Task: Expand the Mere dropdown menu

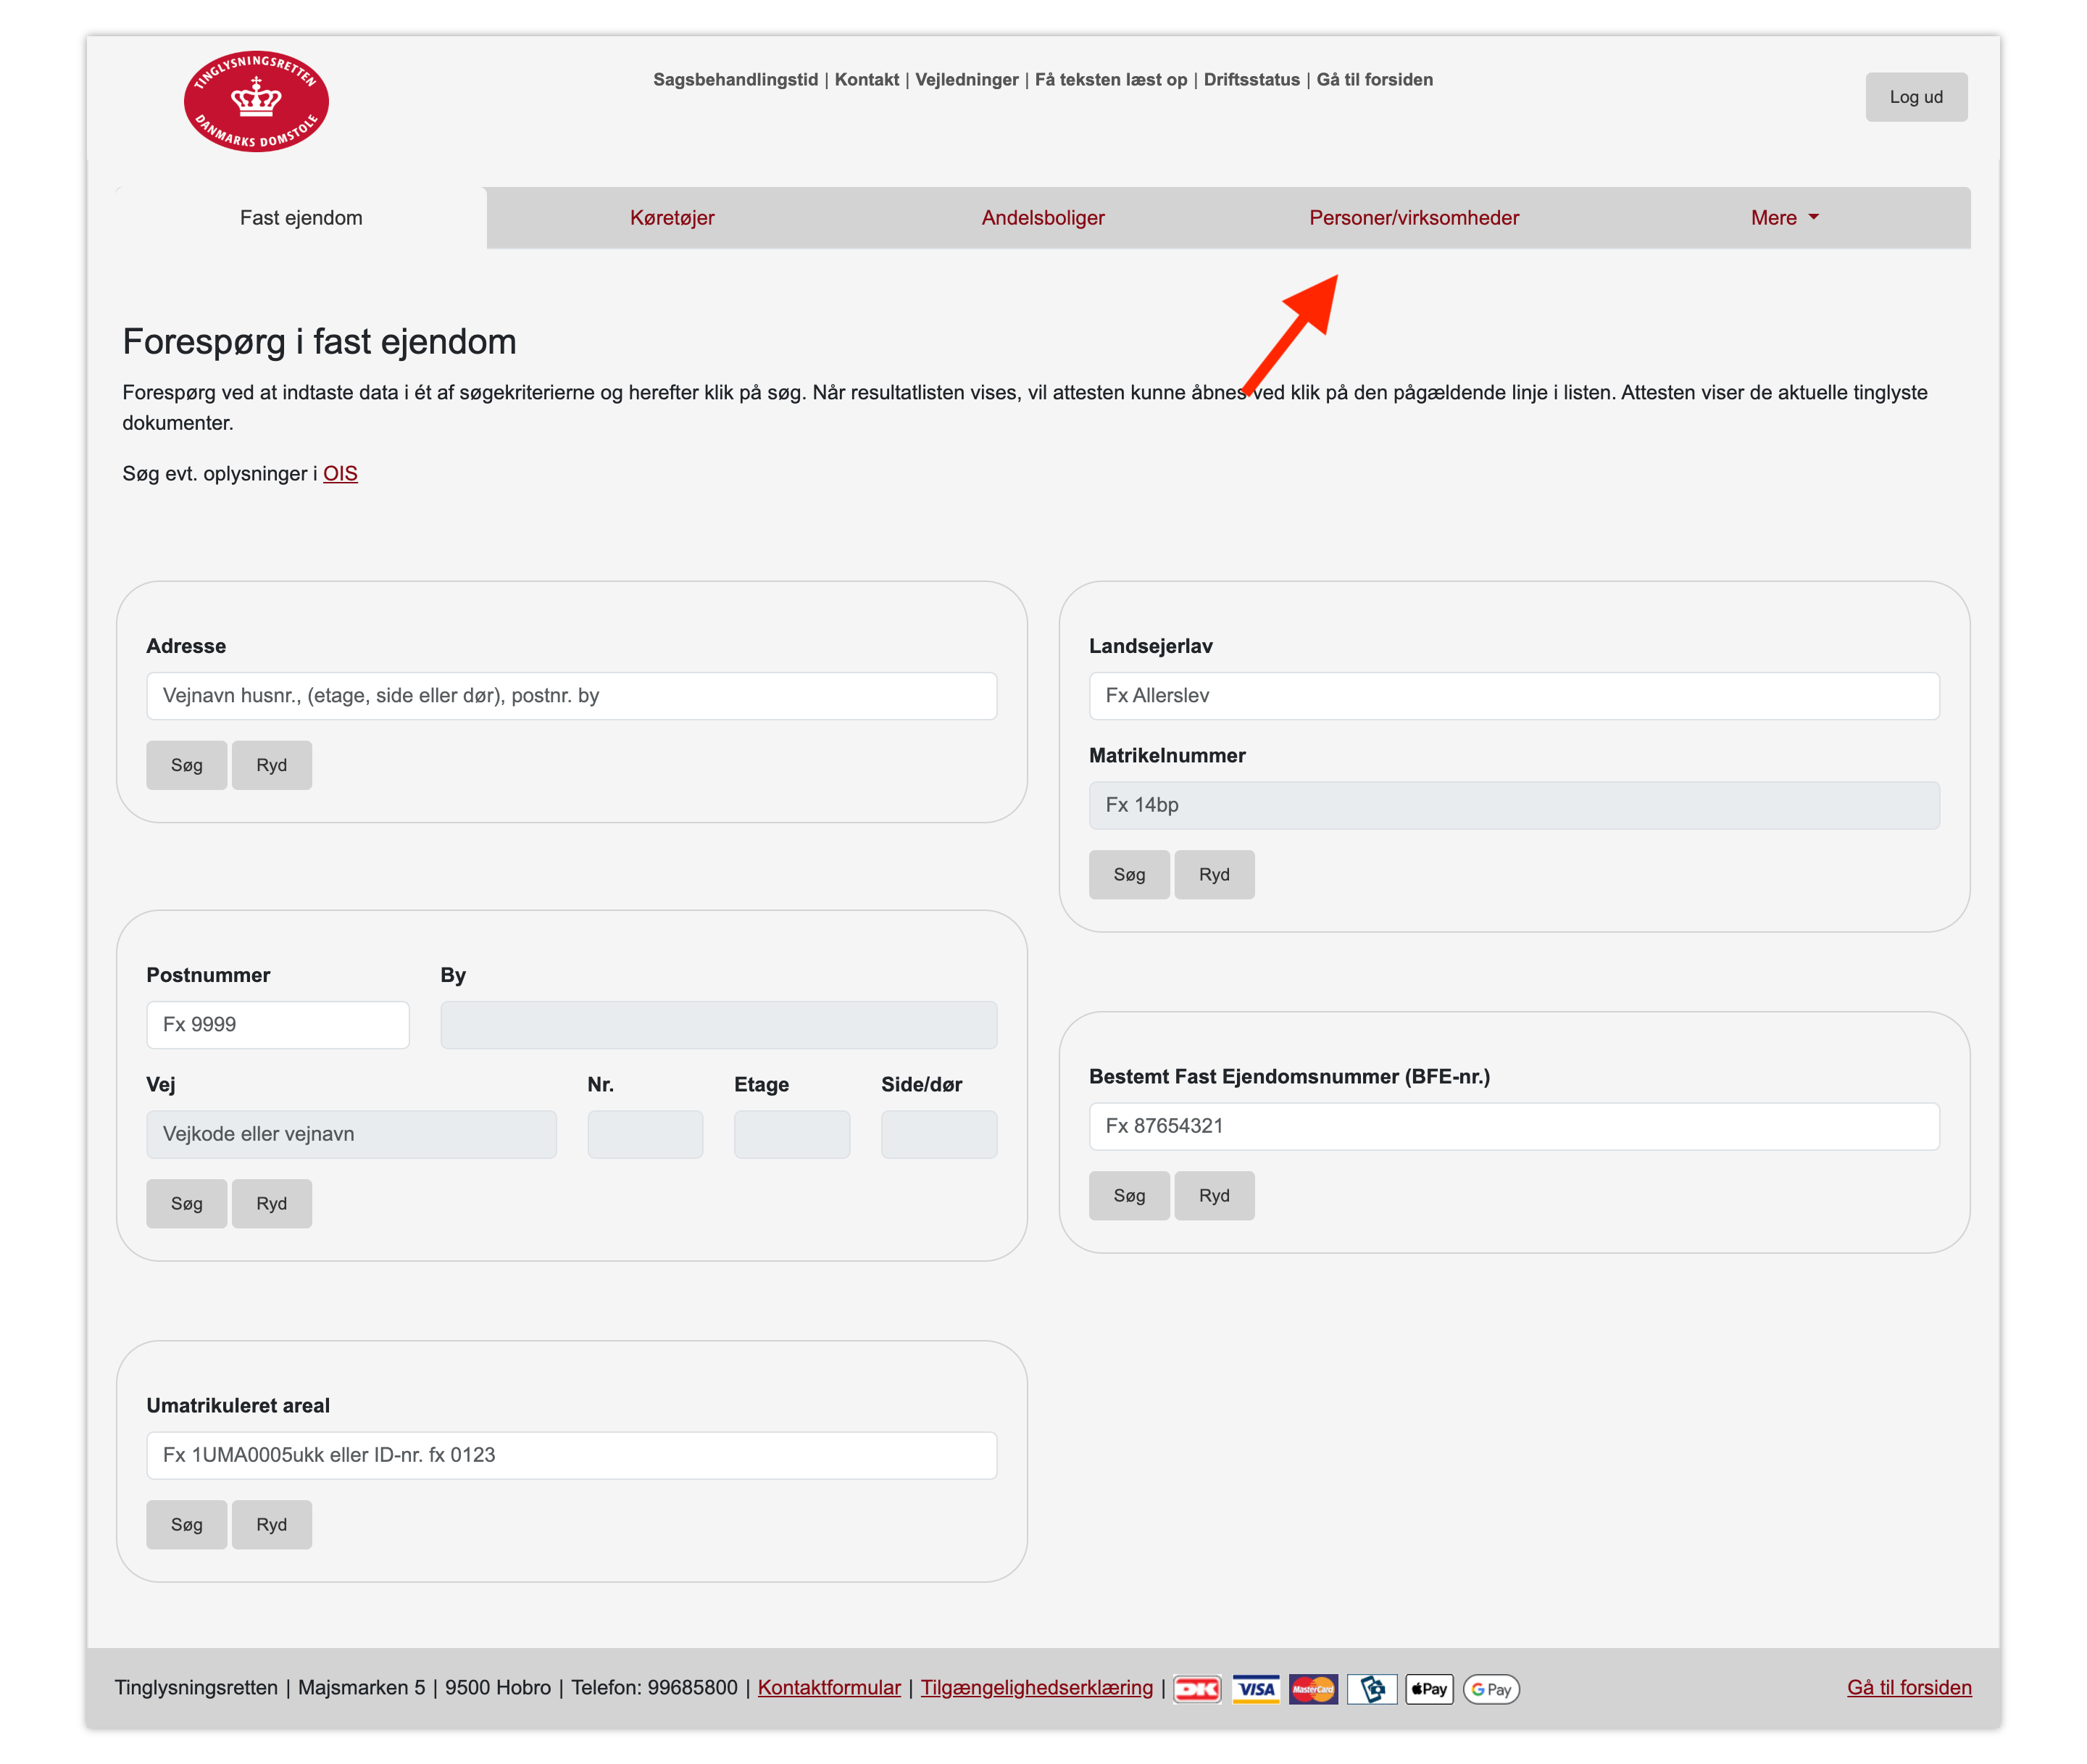Action: [x=1783, y=218]
